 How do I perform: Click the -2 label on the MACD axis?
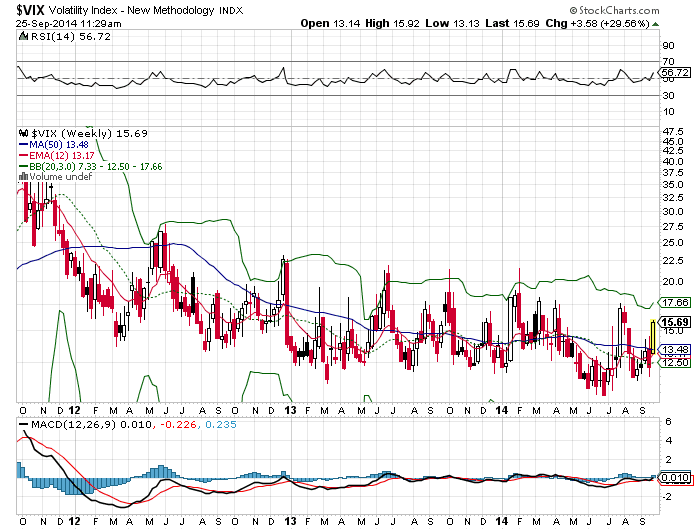coord(667,497)
